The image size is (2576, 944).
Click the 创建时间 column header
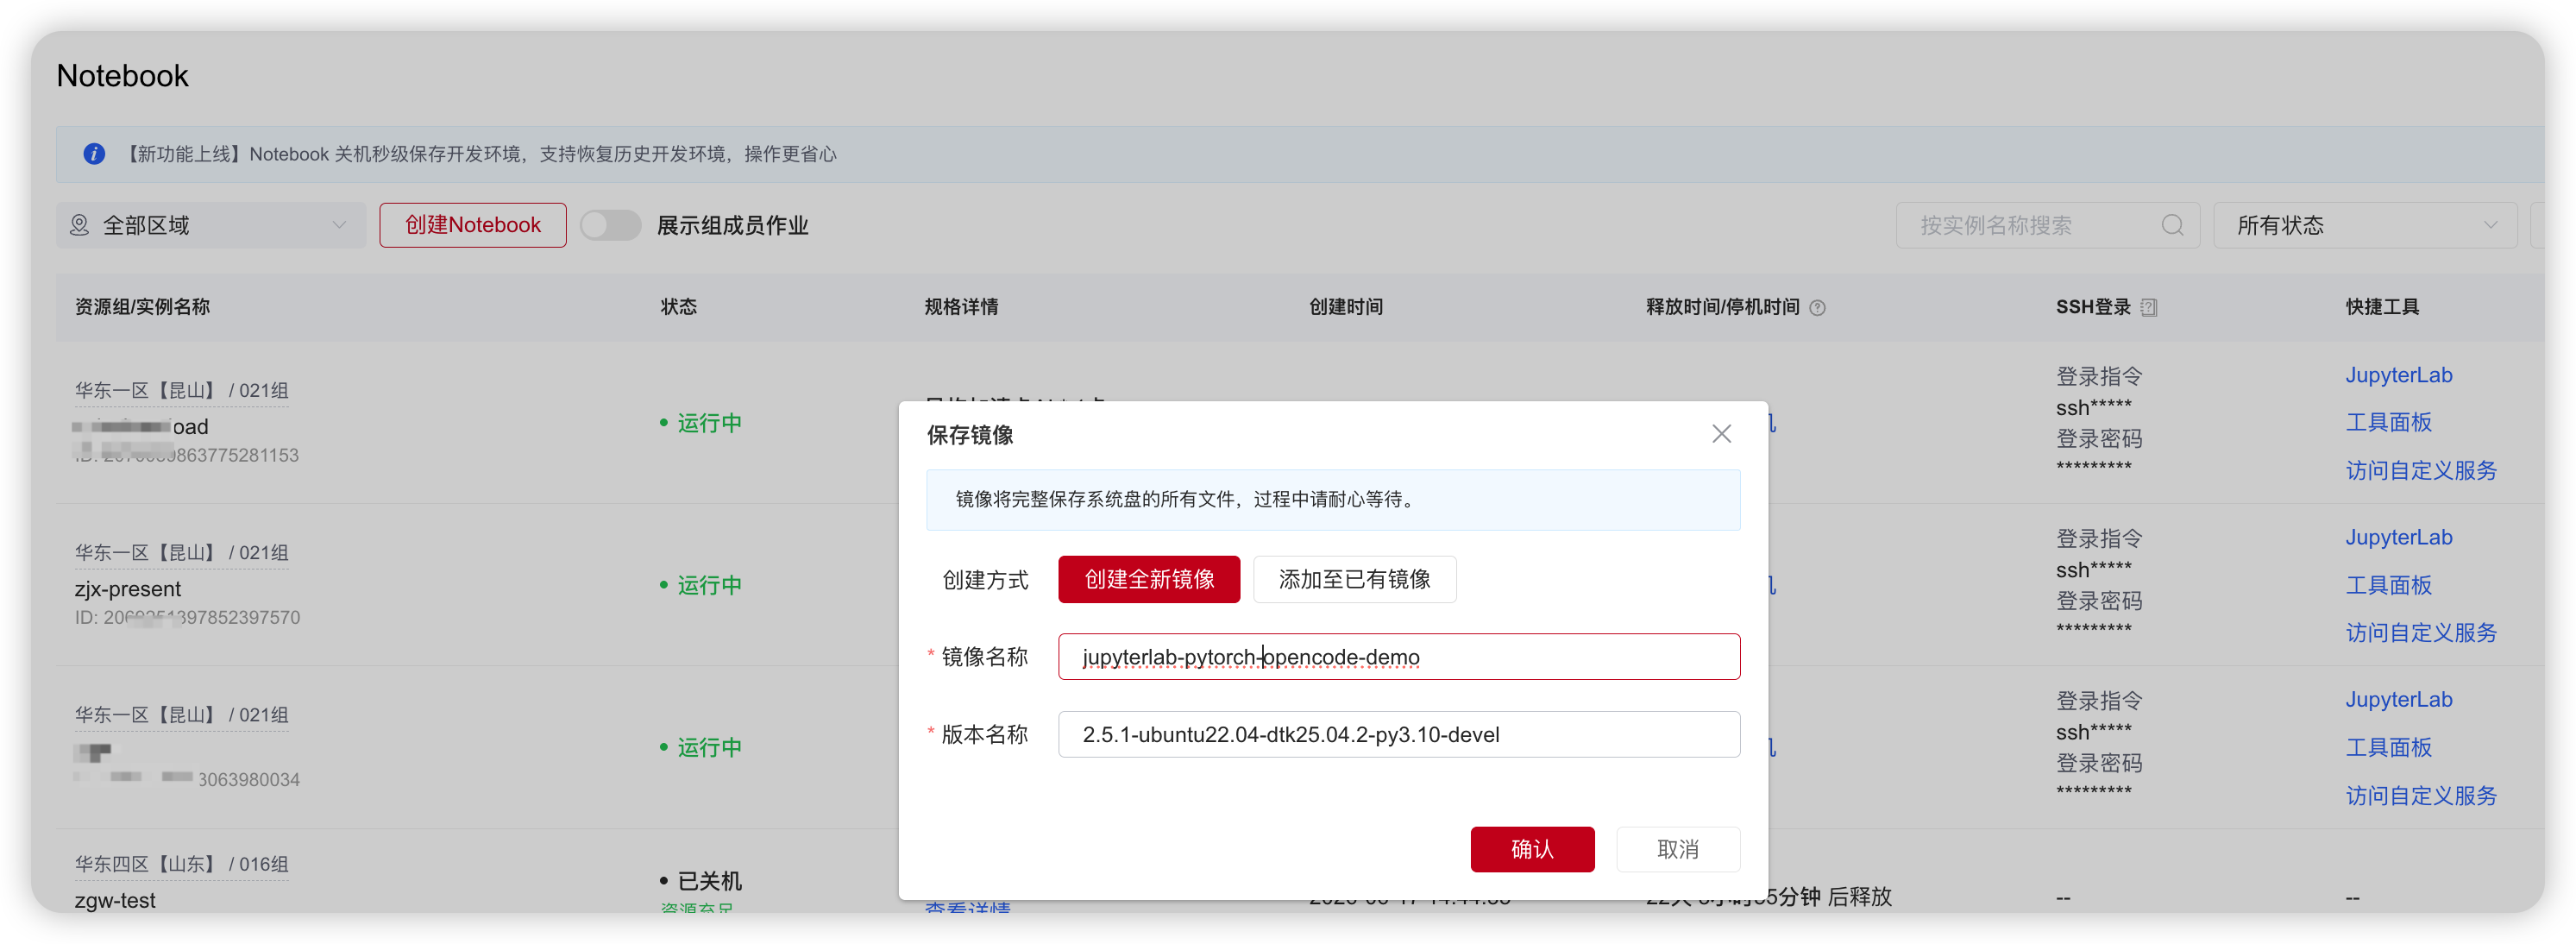point(1346,307)
